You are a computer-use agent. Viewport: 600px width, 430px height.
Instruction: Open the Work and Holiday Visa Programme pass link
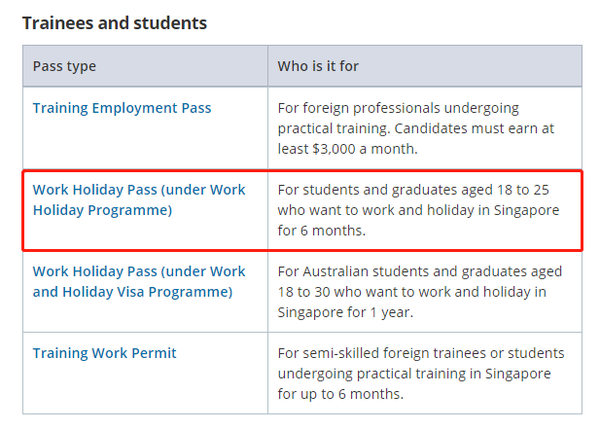(139, 282)
